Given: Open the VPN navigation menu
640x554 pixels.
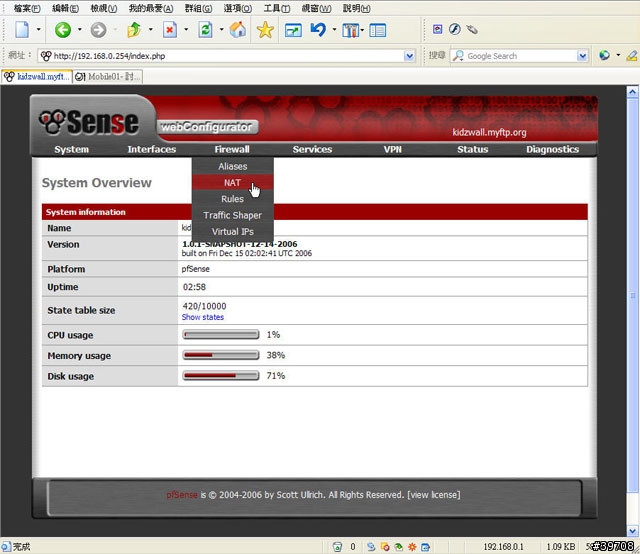Looking at the screenshot, I should tap(392, 149).
